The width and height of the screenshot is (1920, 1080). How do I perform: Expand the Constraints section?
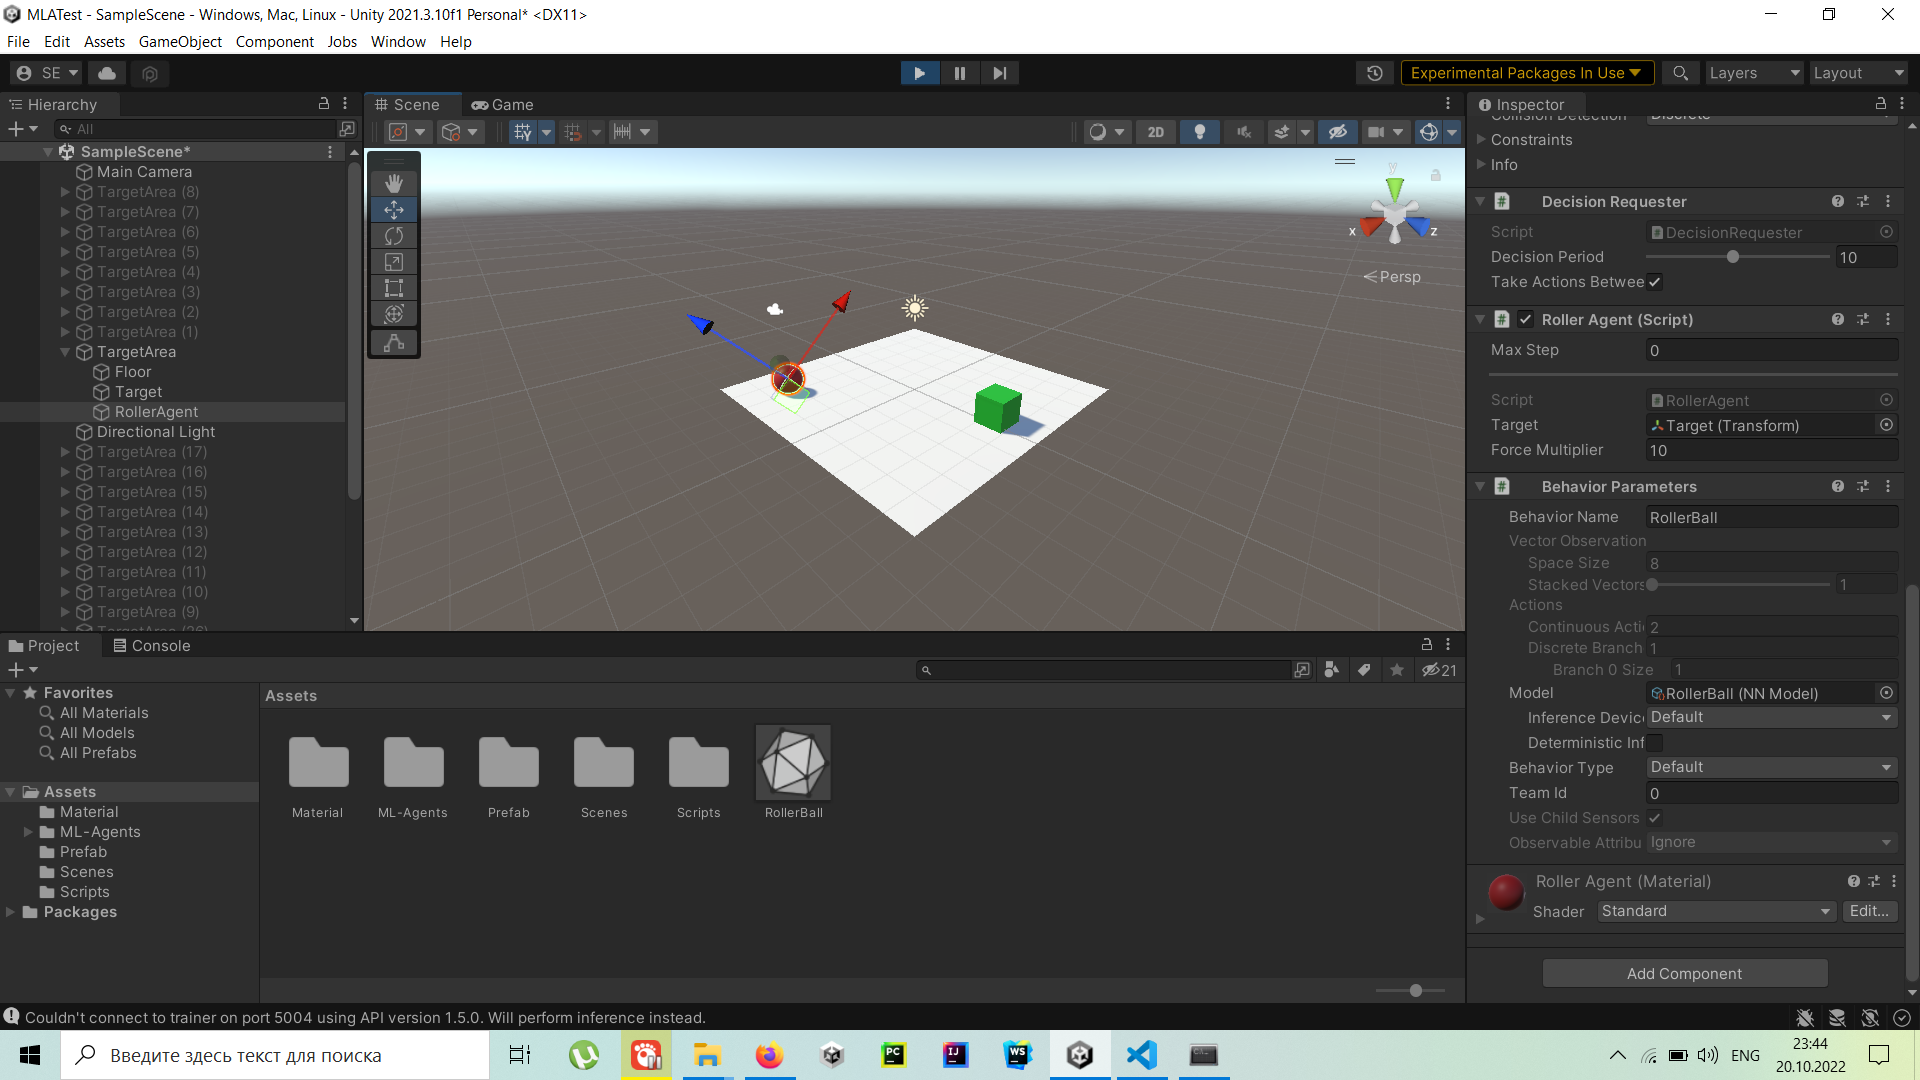[1482, 140]
